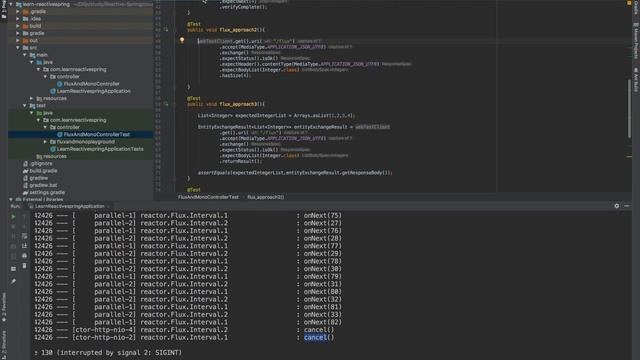Image resolution: width=640 pixels, height=360 pixels.
Task: Collapse the test folder
Action: coord(24,106)
